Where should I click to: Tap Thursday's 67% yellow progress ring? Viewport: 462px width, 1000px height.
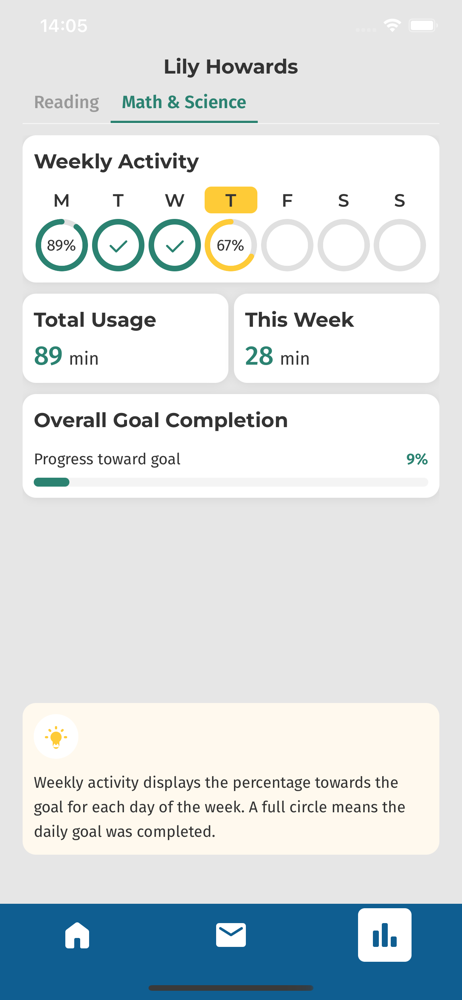tap(230, 246)
